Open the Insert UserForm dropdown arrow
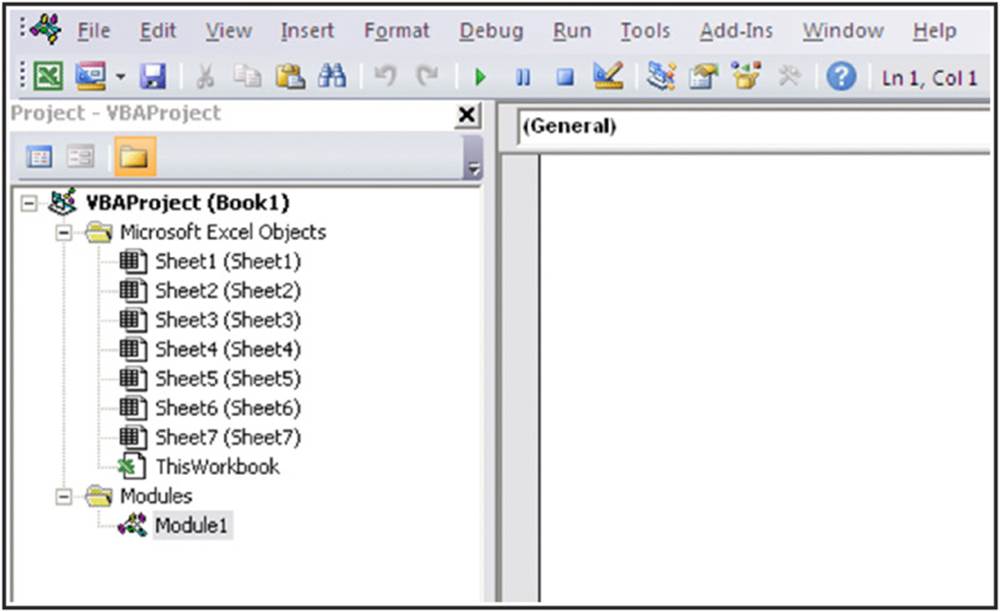 121,78
